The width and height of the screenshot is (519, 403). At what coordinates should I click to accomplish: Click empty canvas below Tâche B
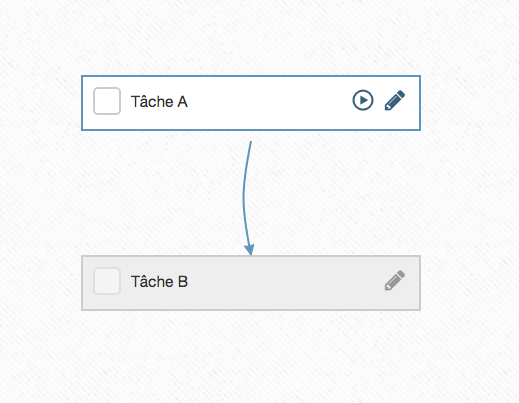click(x=251, y=357)
